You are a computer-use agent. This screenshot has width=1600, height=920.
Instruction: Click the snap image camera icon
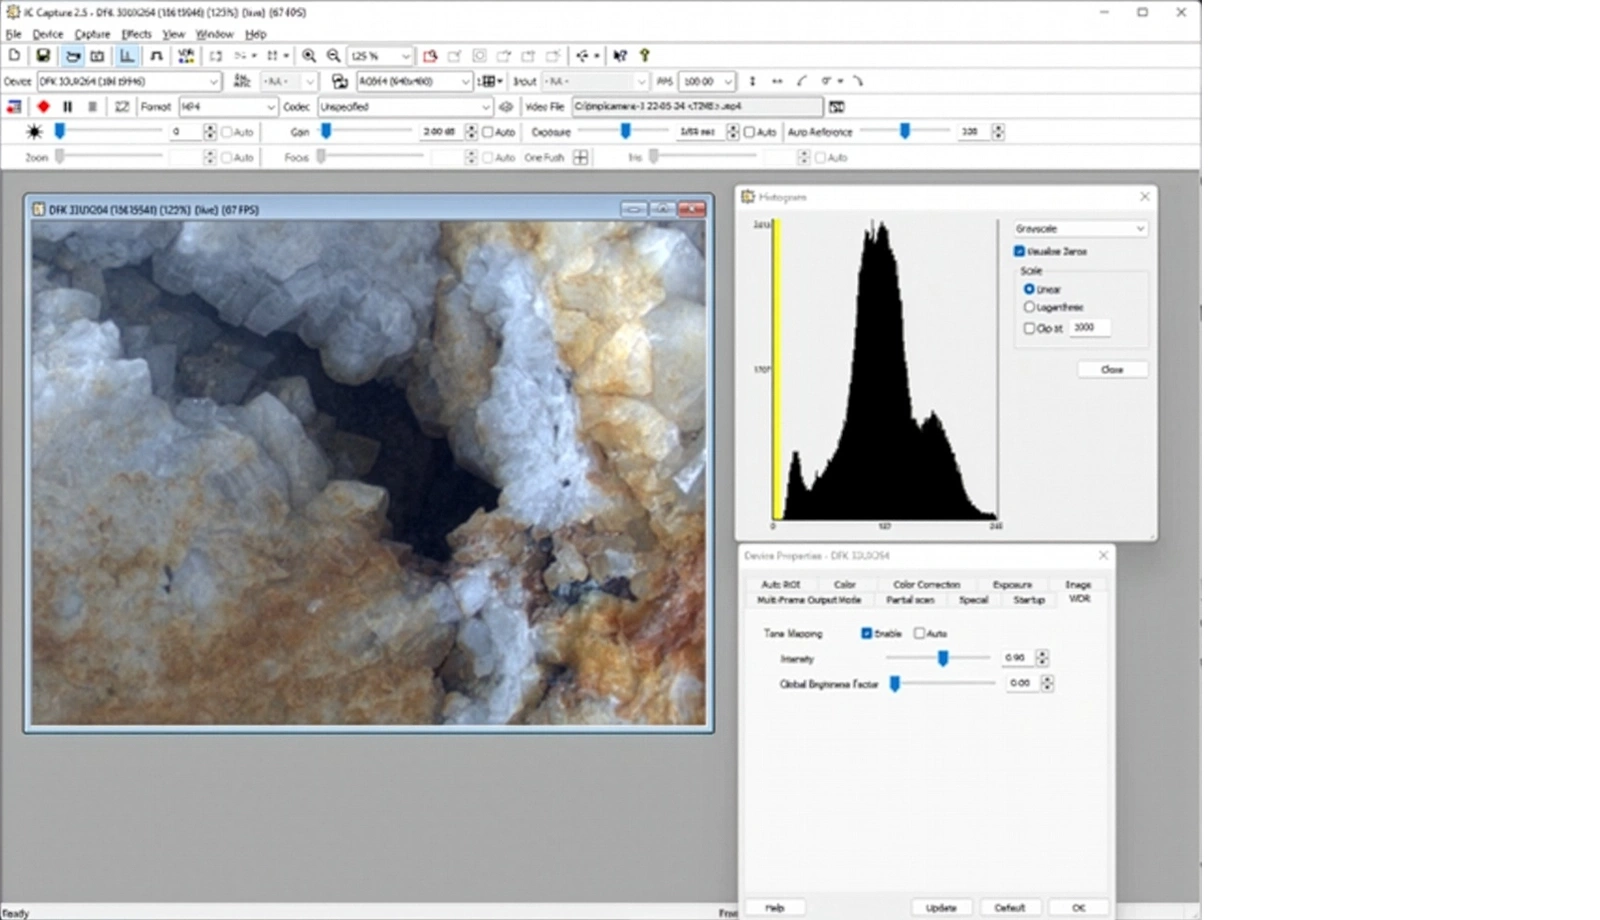tap(97, 56)
